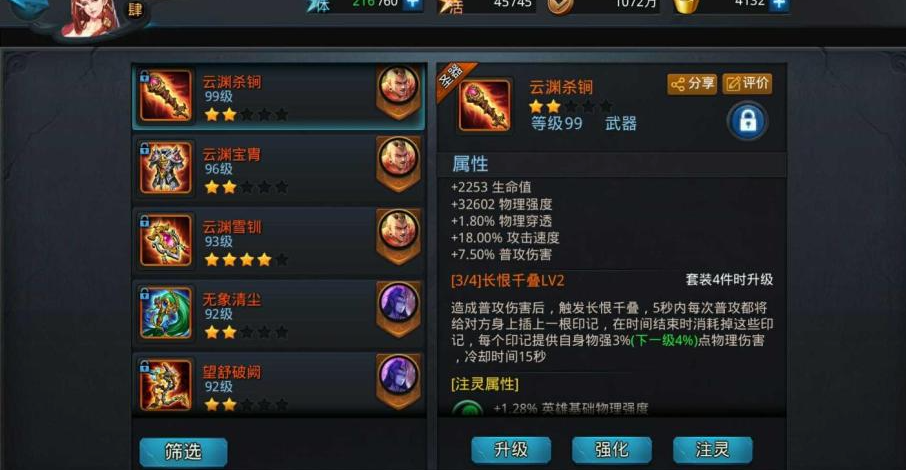This screenshot has width=906, height=470.
Task: Select the 云渊杀铜 weapon icon in list
Action: click(x=165, y=95)
